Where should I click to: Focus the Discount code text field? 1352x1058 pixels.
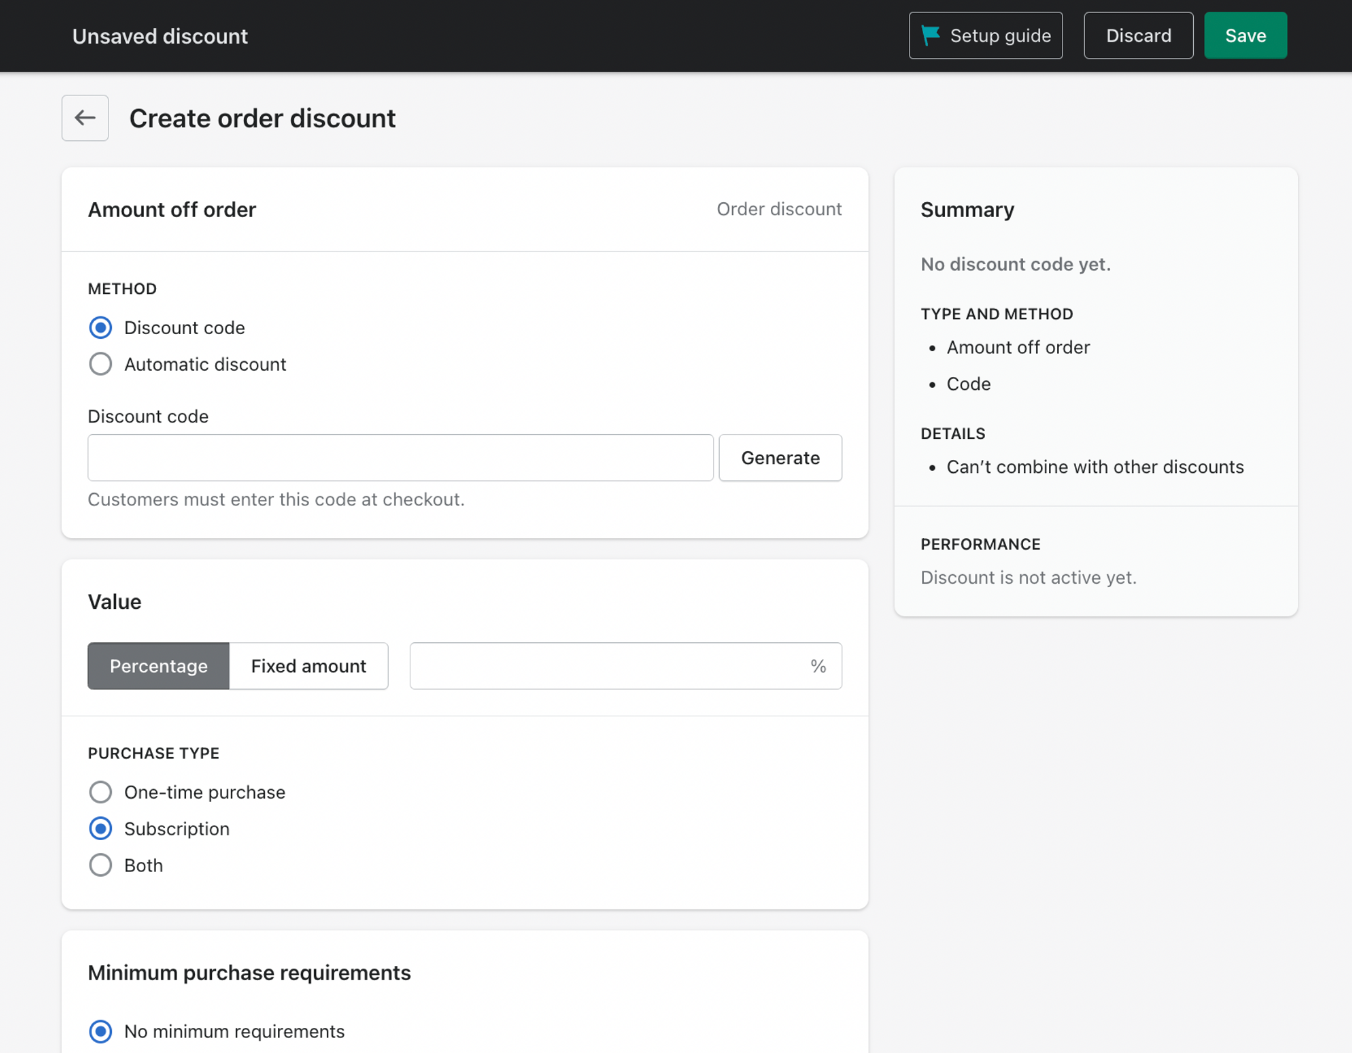400,458
